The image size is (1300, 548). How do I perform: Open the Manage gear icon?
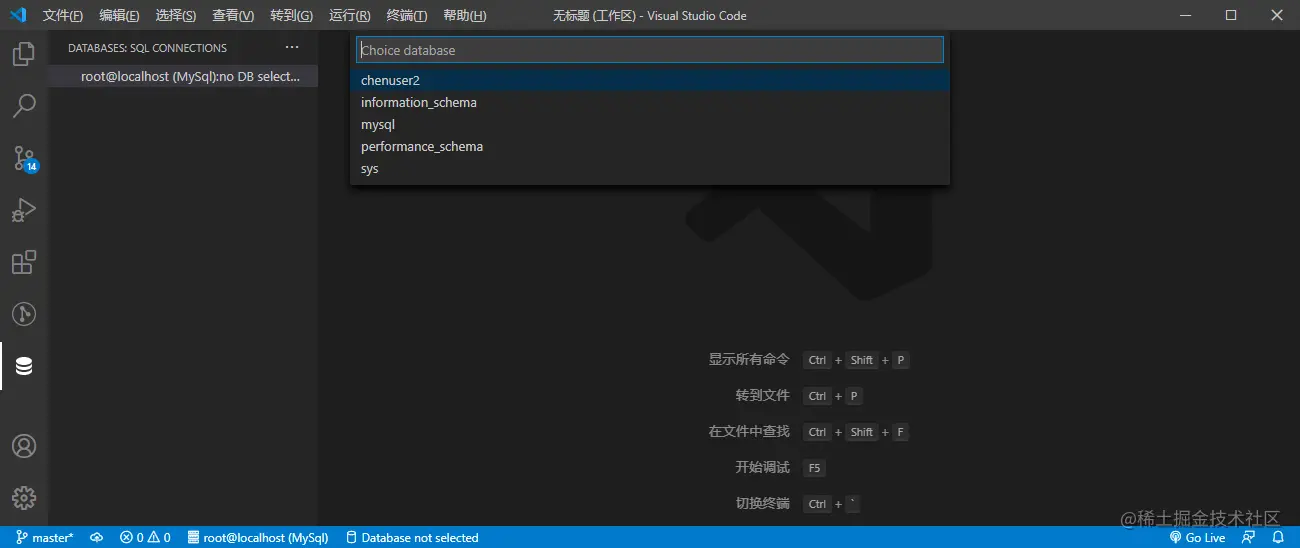[24, 497]
